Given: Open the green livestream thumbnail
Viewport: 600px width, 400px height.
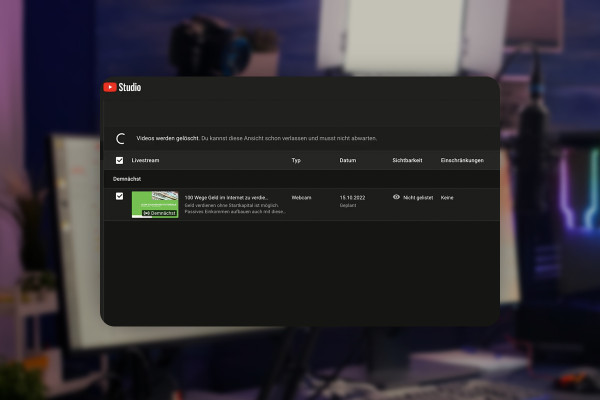Looking at the screenshot, I should tap(155, 204).
